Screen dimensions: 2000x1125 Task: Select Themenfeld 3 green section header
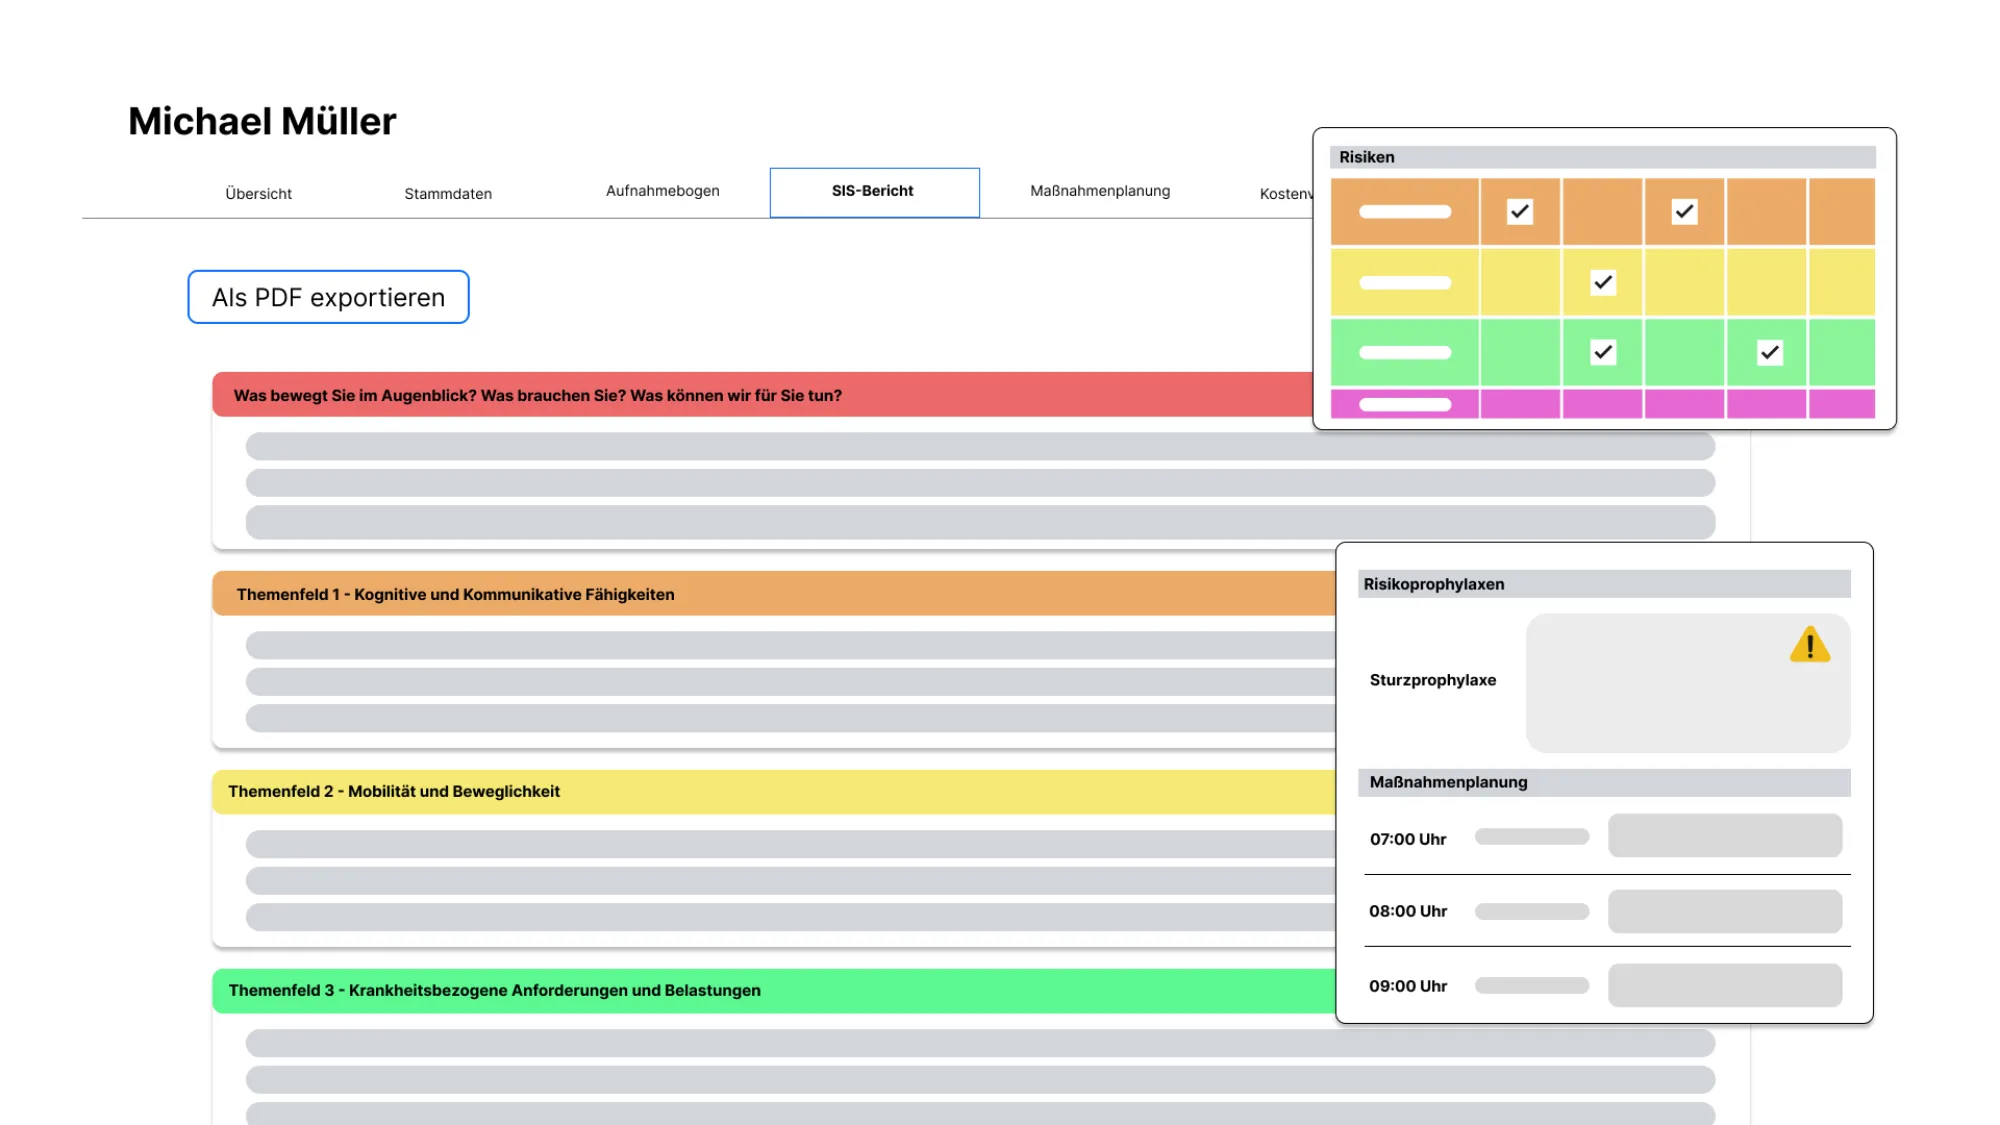tap(774, 991)
